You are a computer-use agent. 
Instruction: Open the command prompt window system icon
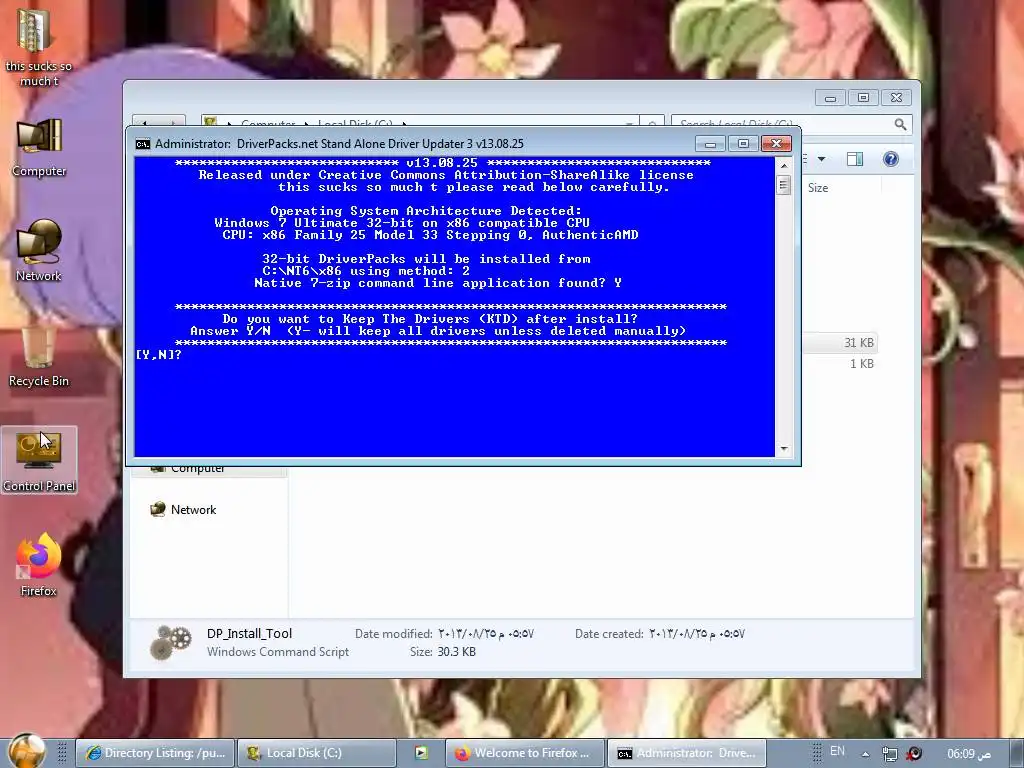point(142,144)
